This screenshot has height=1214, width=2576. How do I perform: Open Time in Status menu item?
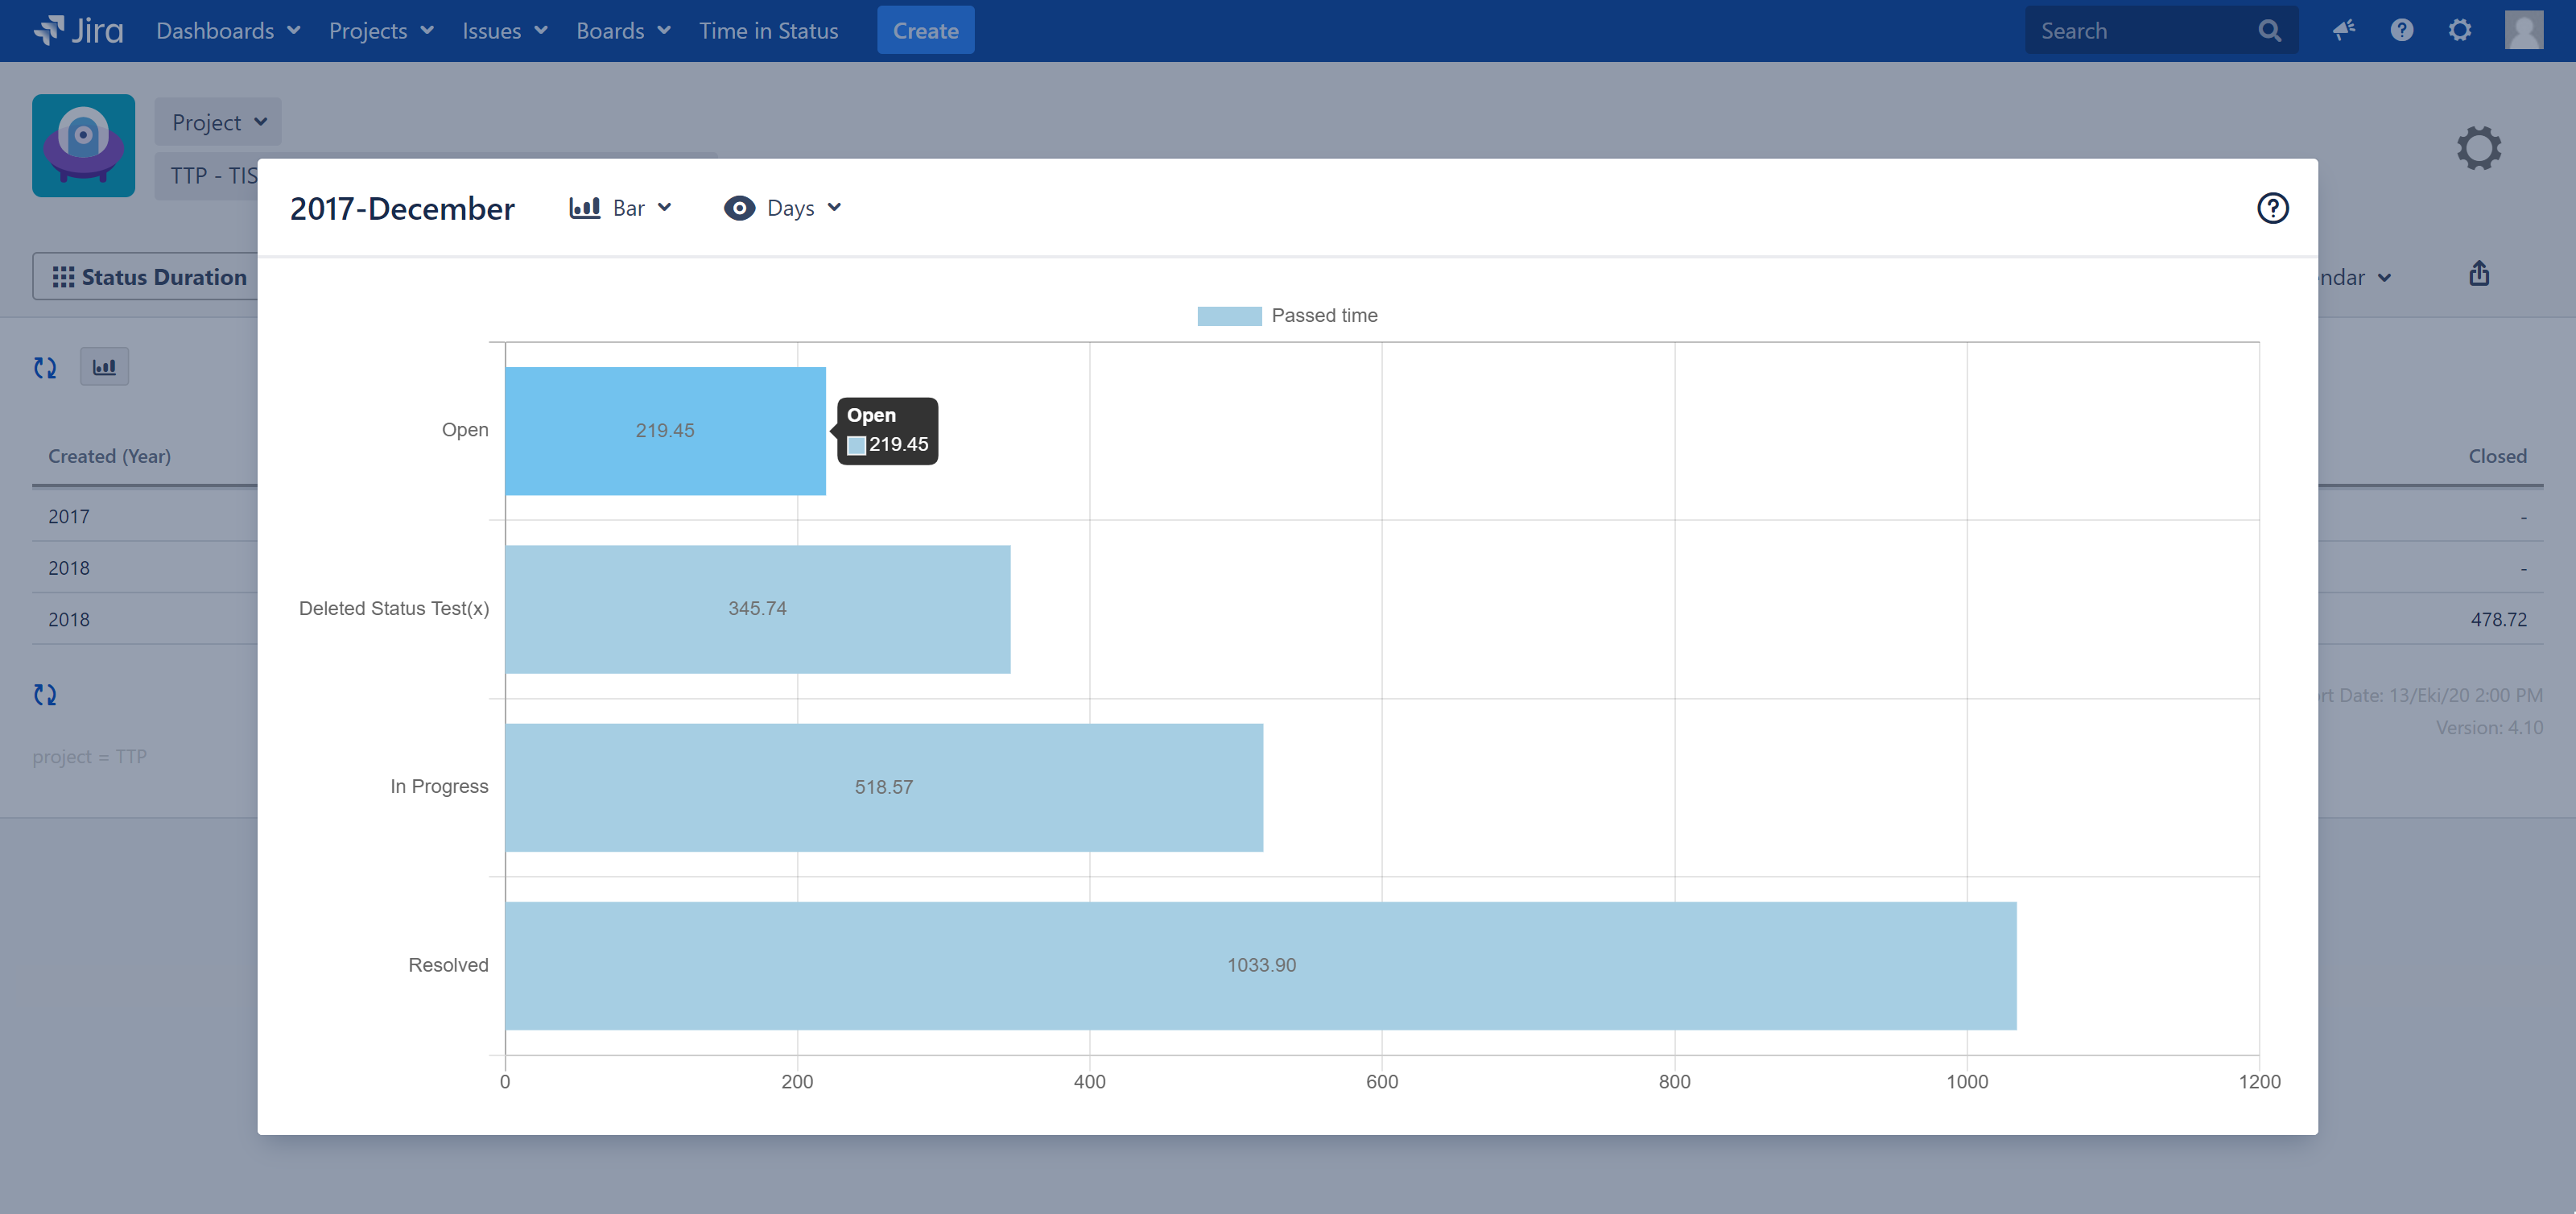point(768,30)
